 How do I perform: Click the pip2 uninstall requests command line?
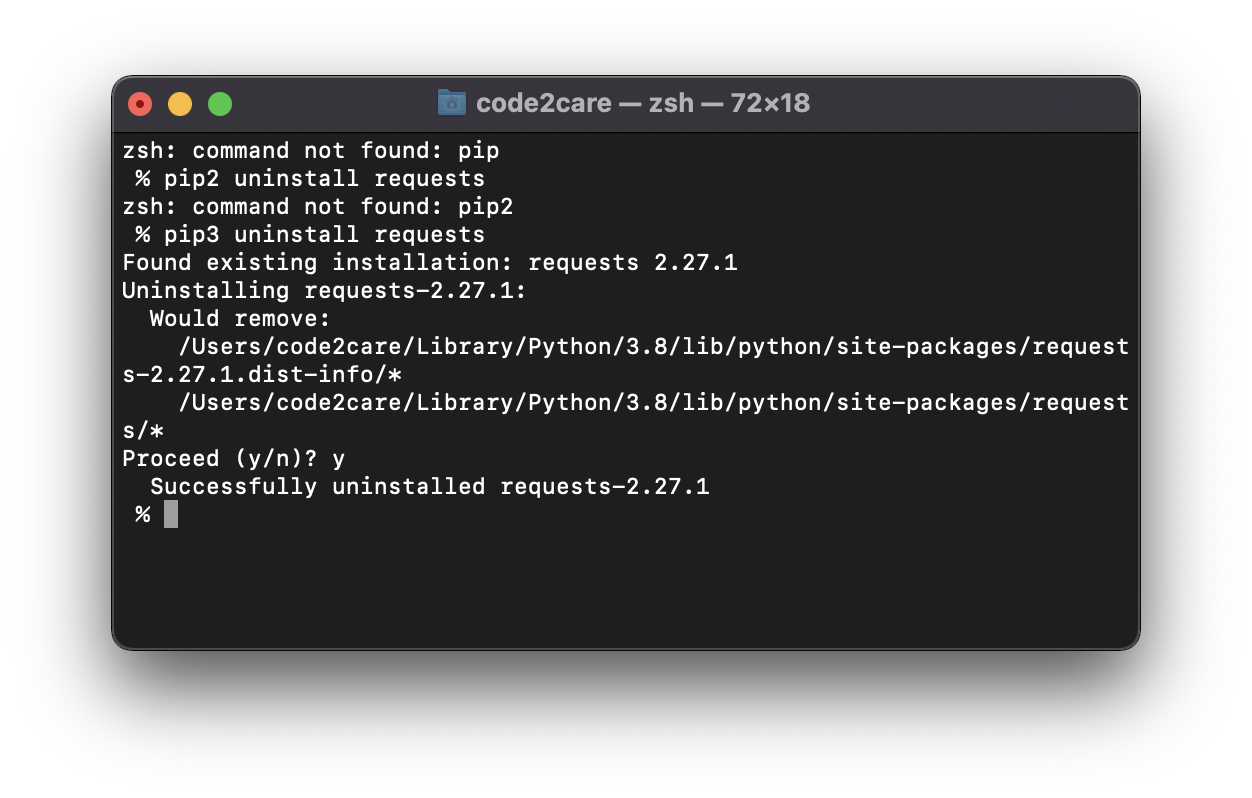310,178
